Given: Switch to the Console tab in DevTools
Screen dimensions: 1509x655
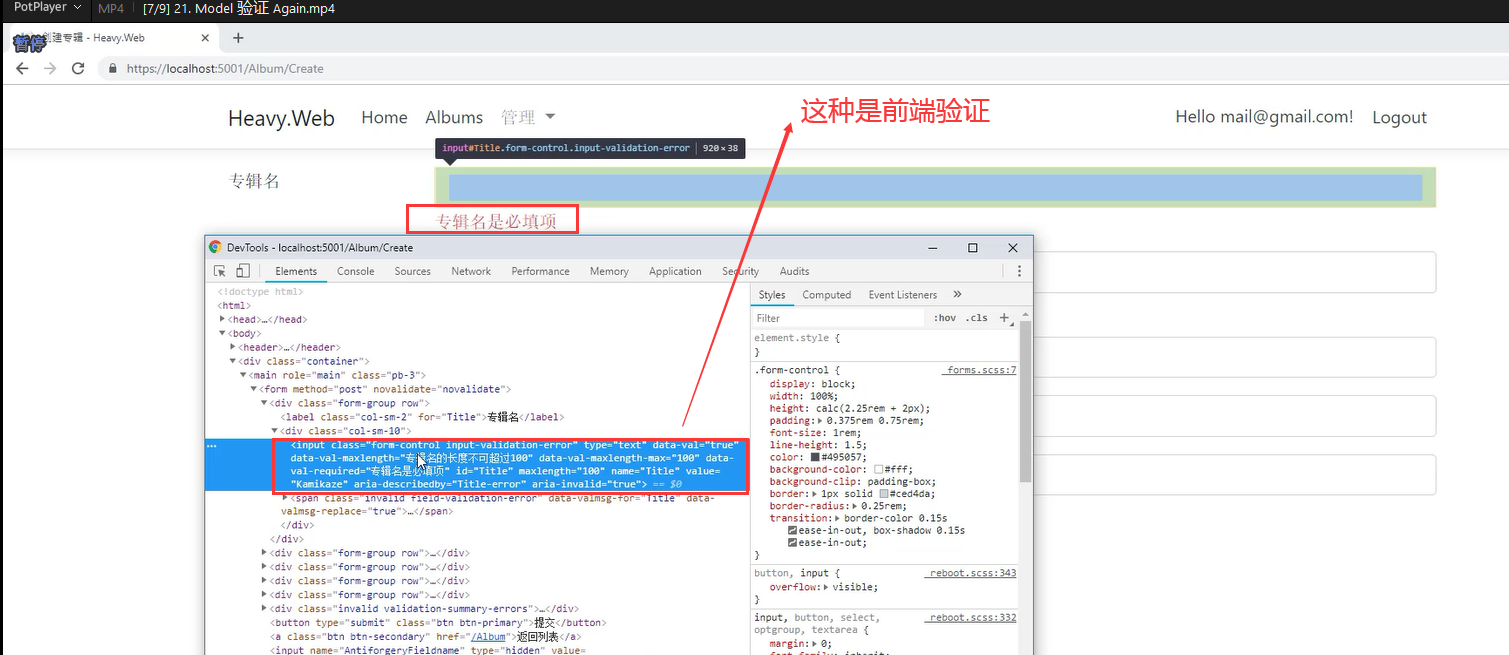Looking at the screenshot, I should (355, 271).
